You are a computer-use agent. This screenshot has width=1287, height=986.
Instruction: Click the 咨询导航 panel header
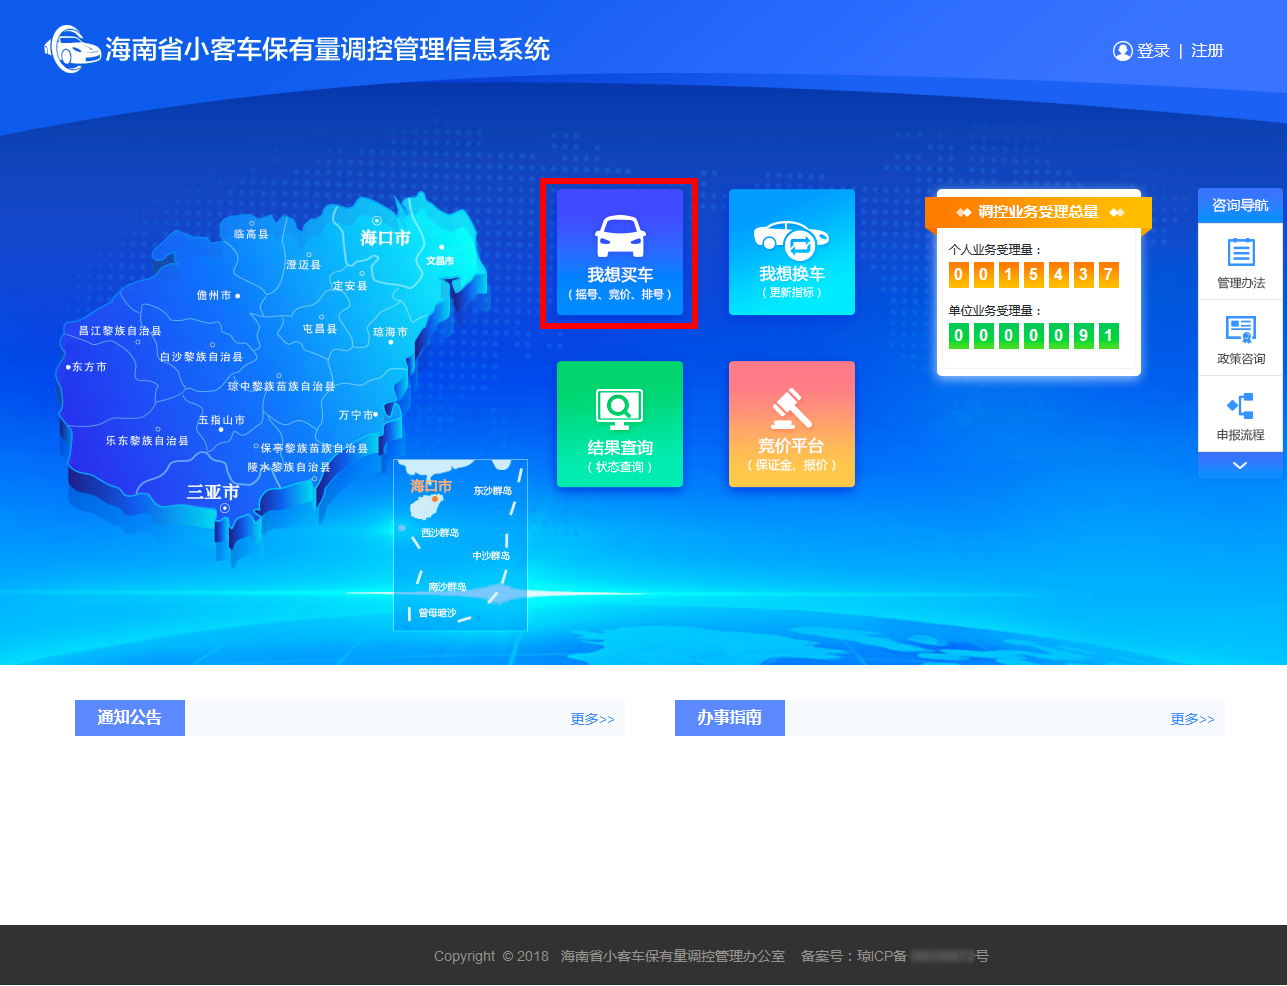[x=1240, y=205]
